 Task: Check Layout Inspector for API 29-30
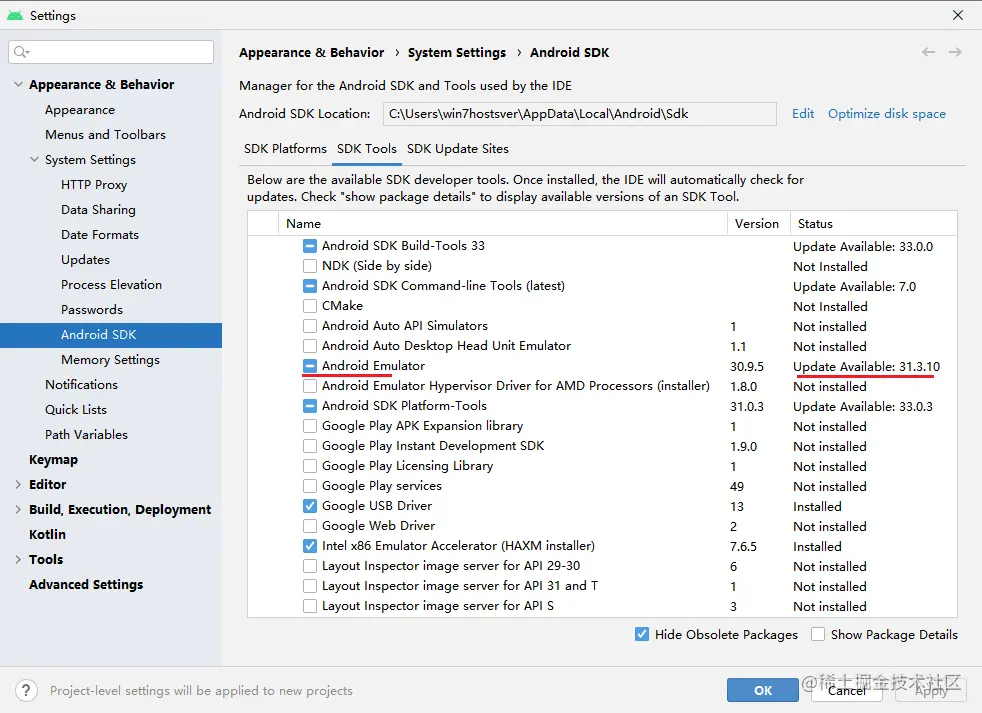click(309, 566)
